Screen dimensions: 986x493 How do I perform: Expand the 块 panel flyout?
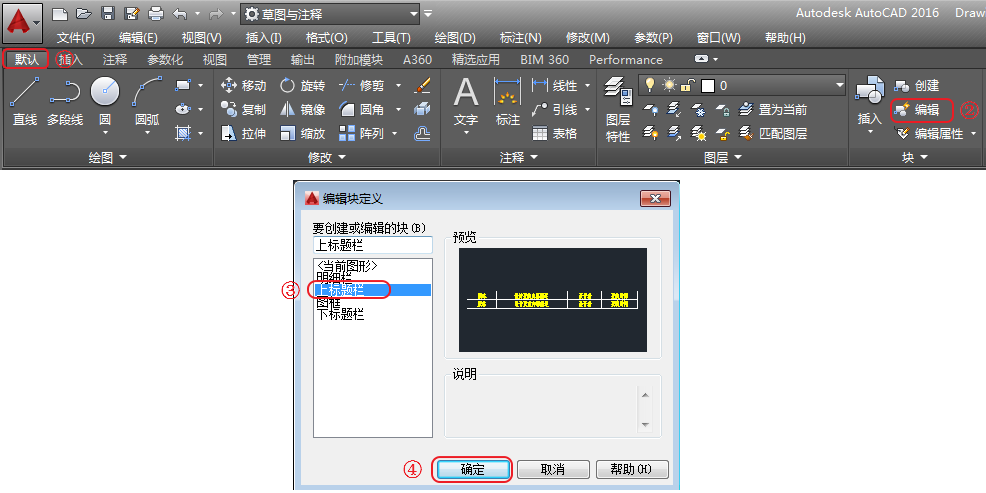pyautogui.click(x=915, y=158)
